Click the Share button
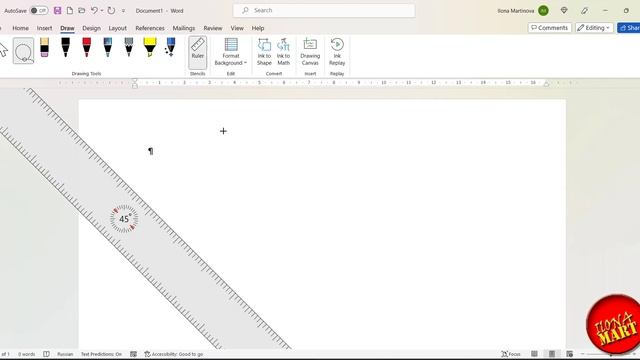Viewport: 640px width, 360px height. [629, 28]
